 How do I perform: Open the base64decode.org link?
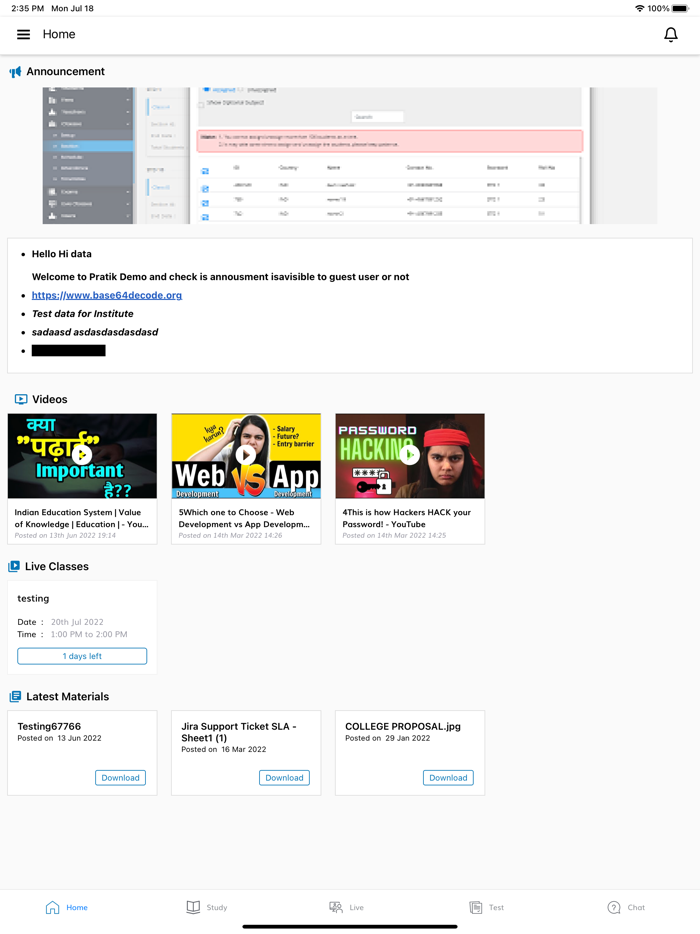[x=107, y=295]
